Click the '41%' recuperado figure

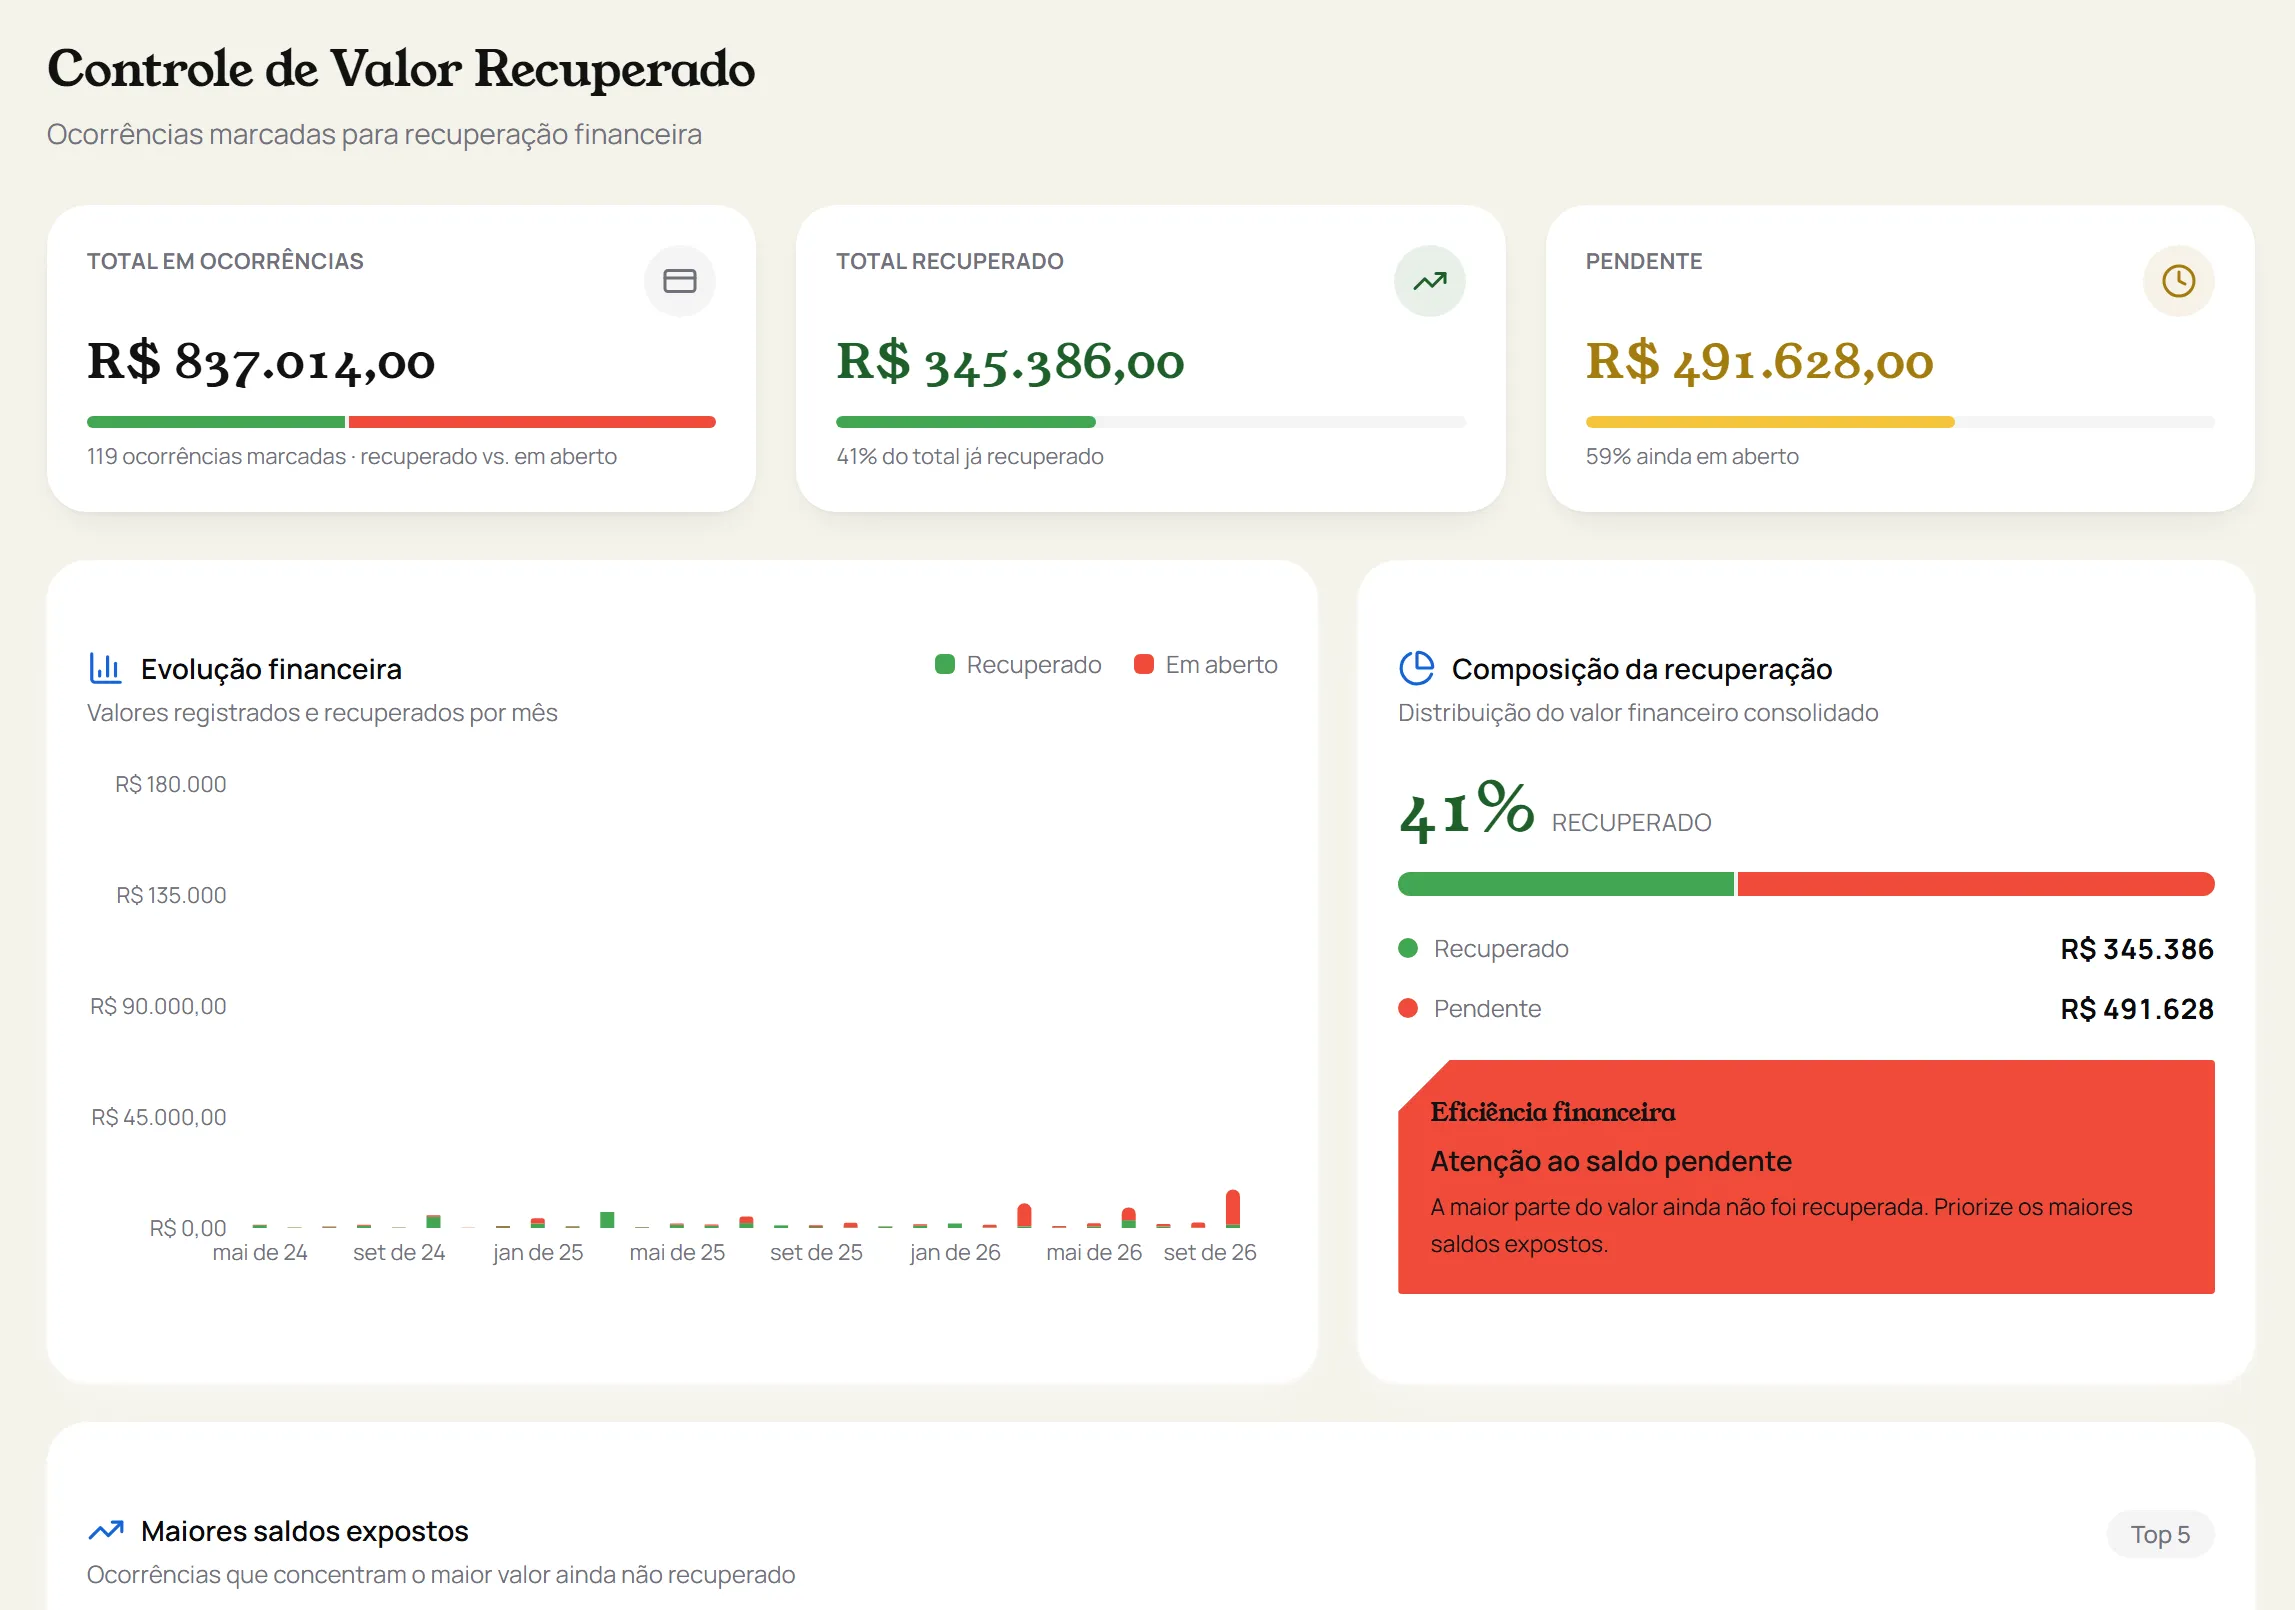1466,810
